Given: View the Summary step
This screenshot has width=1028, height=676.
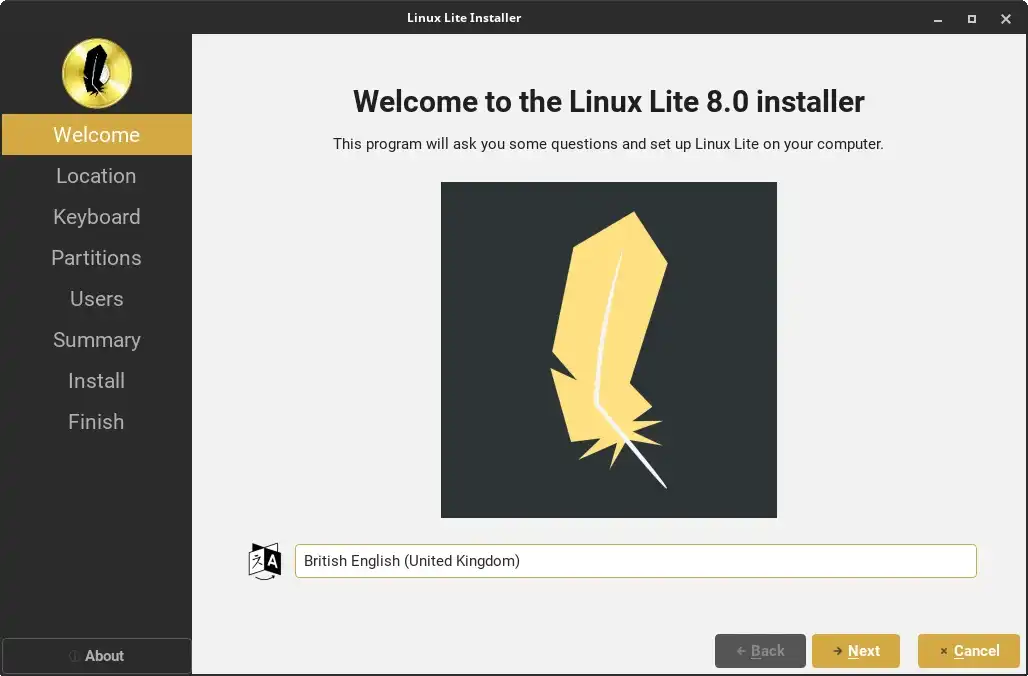Looking at the screenshot, I should pyautogui.click(x=97, y=340).
